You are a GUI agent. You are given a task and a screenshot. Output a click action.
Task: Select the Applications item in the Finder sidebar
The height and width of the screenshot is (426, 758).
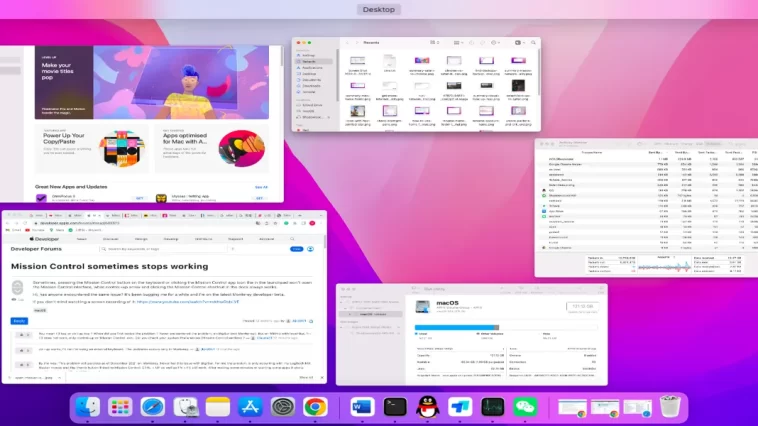click(312, 68)
